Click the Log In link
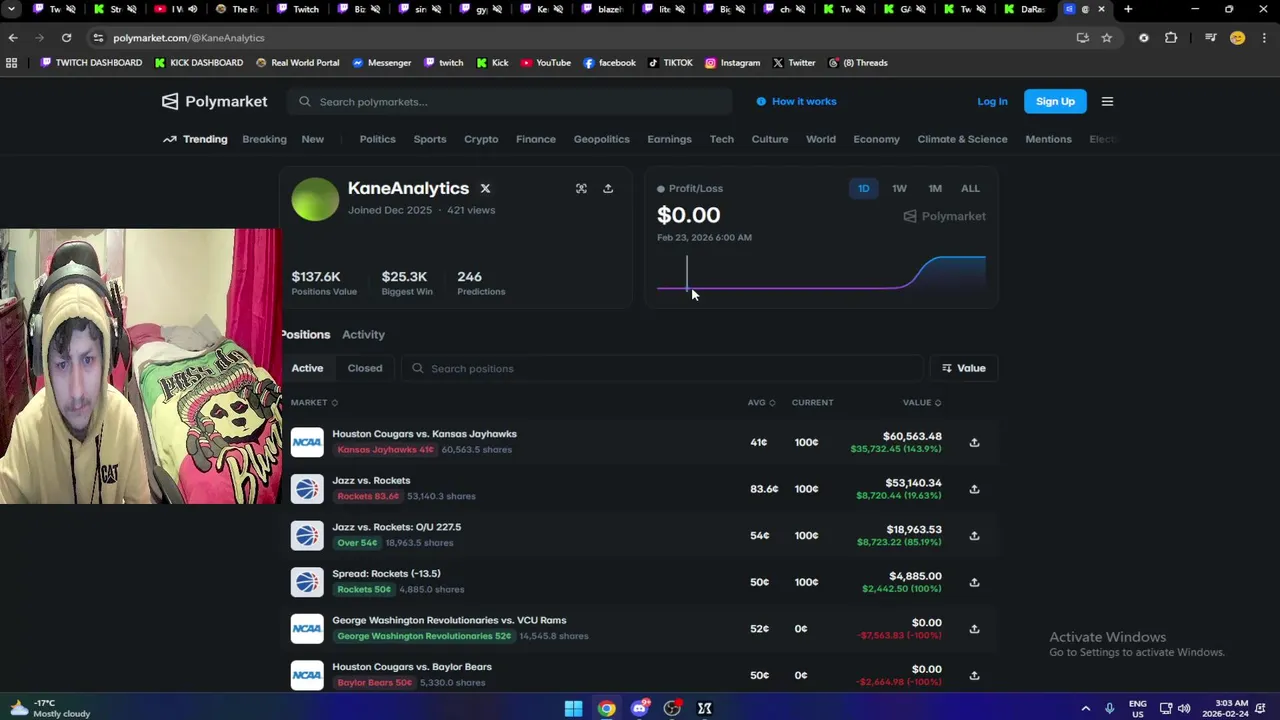Image resolution: width=1280 pixels, height=720 pixels. pyautogui.click(x=992, y=101)
